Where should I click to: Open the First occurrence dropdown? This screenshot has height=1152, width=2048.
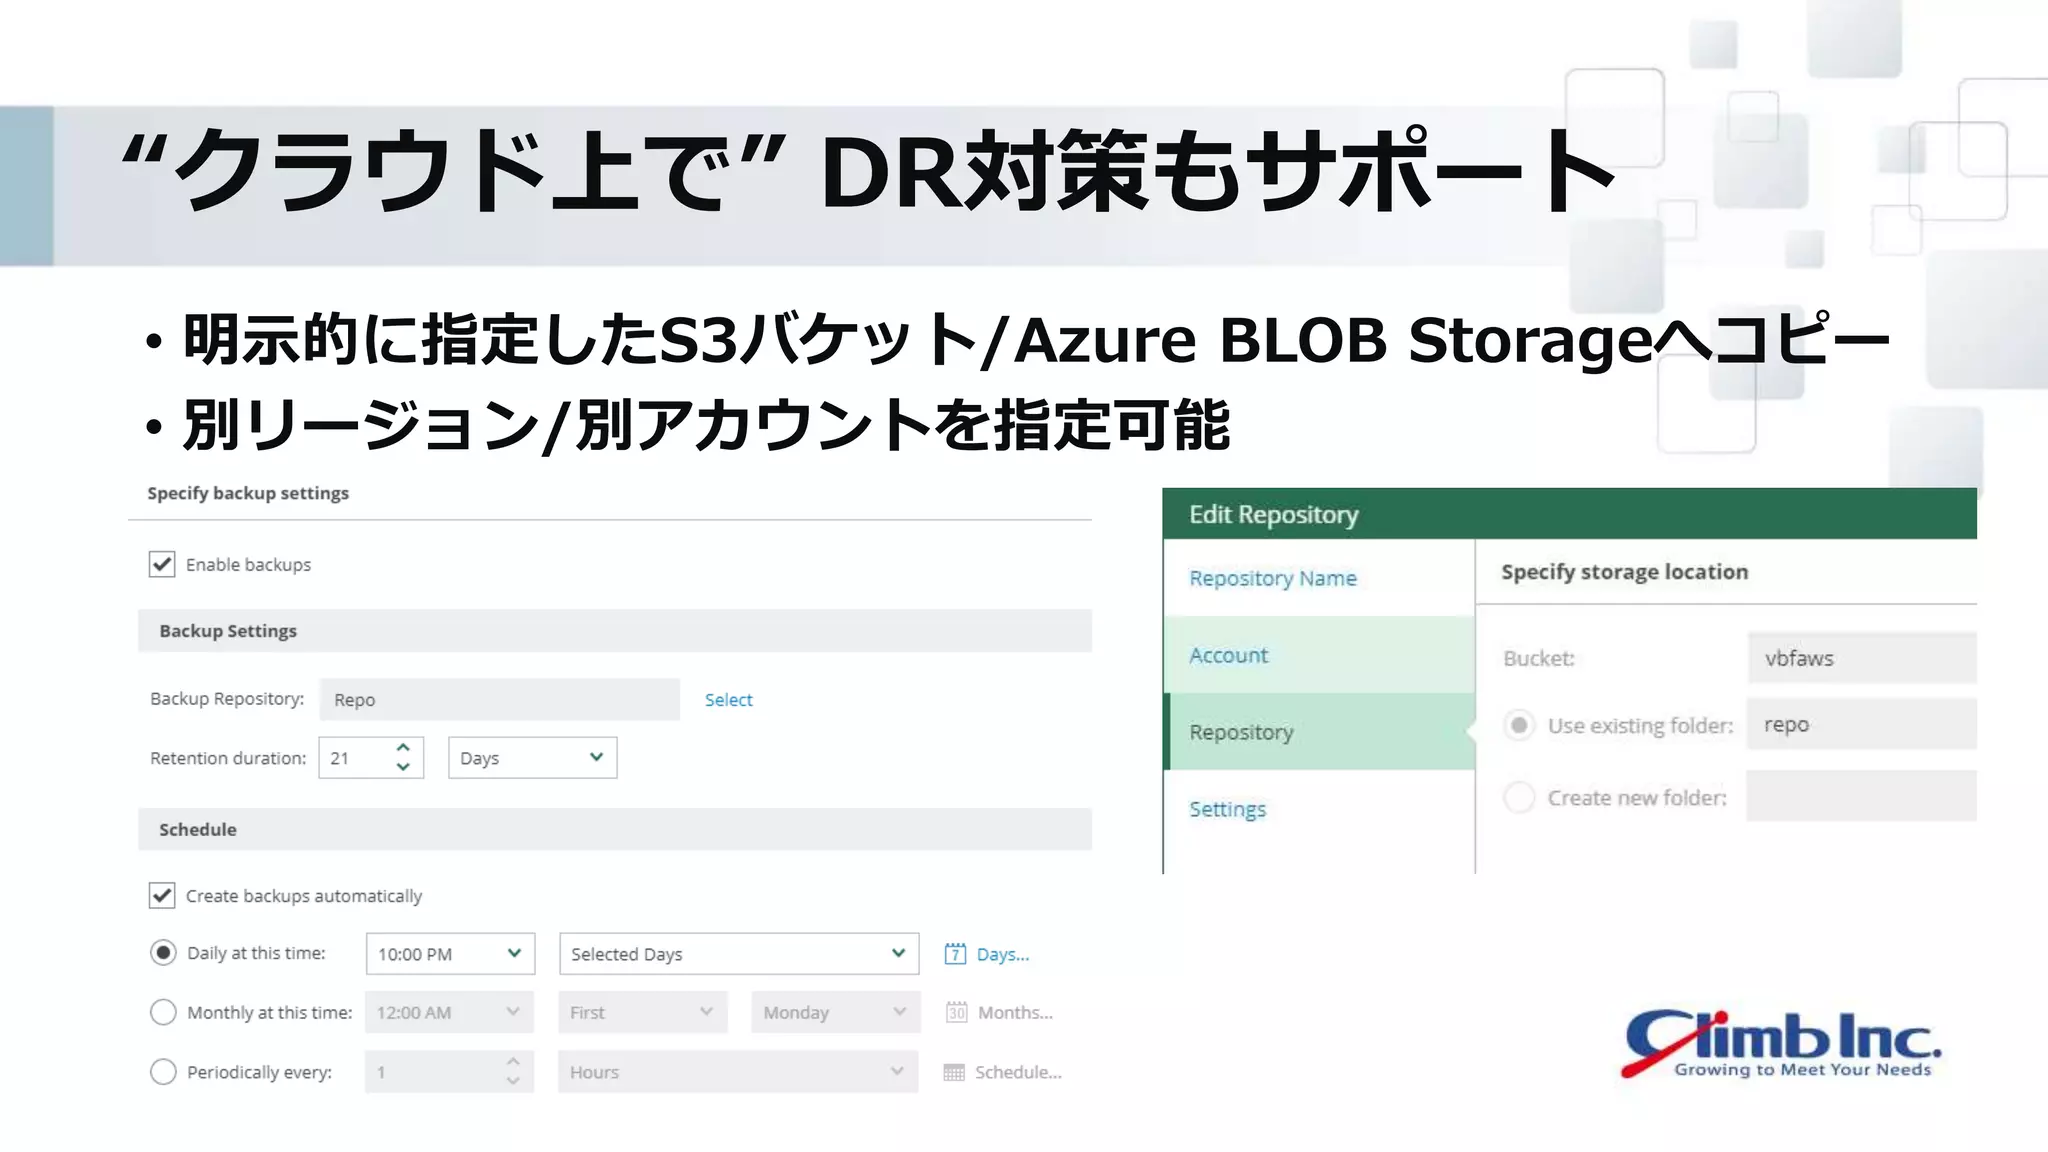(x=642, y=1012)
